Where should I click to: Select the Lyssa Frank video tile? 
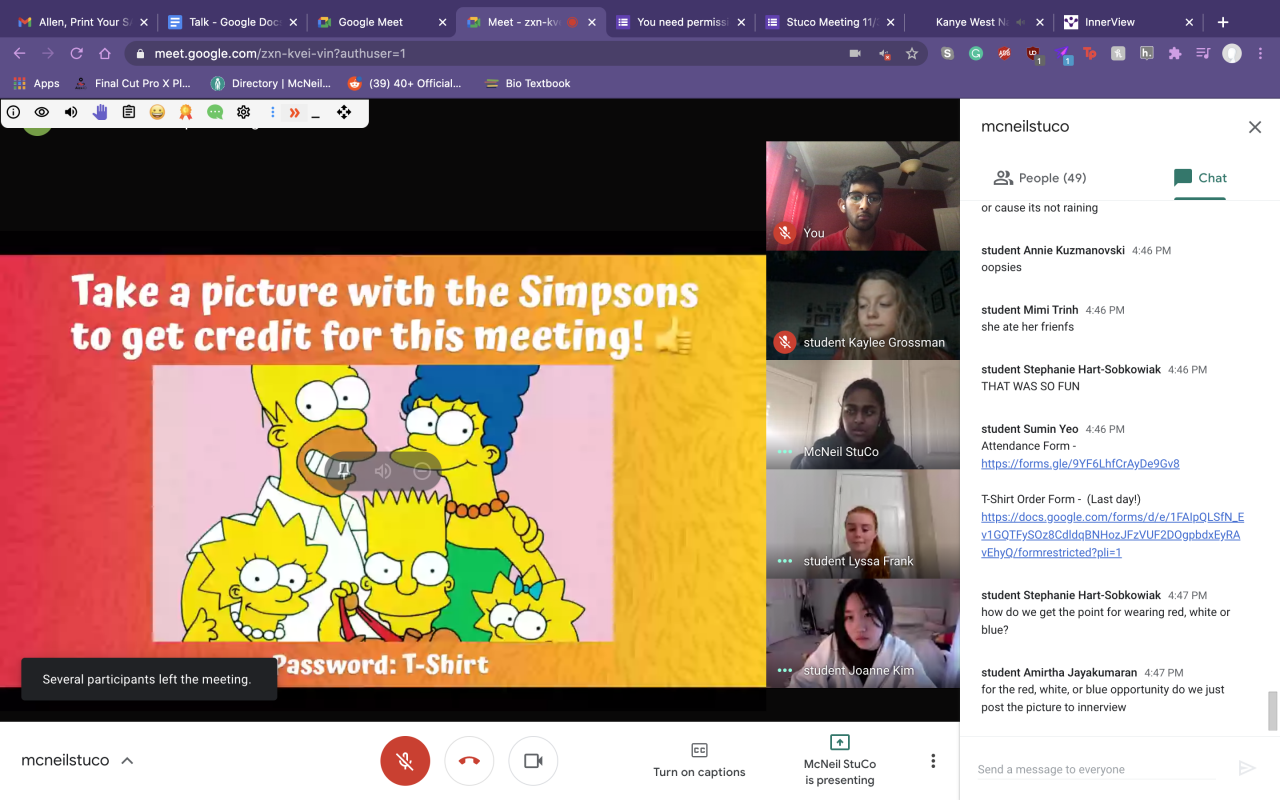[863, 524]
